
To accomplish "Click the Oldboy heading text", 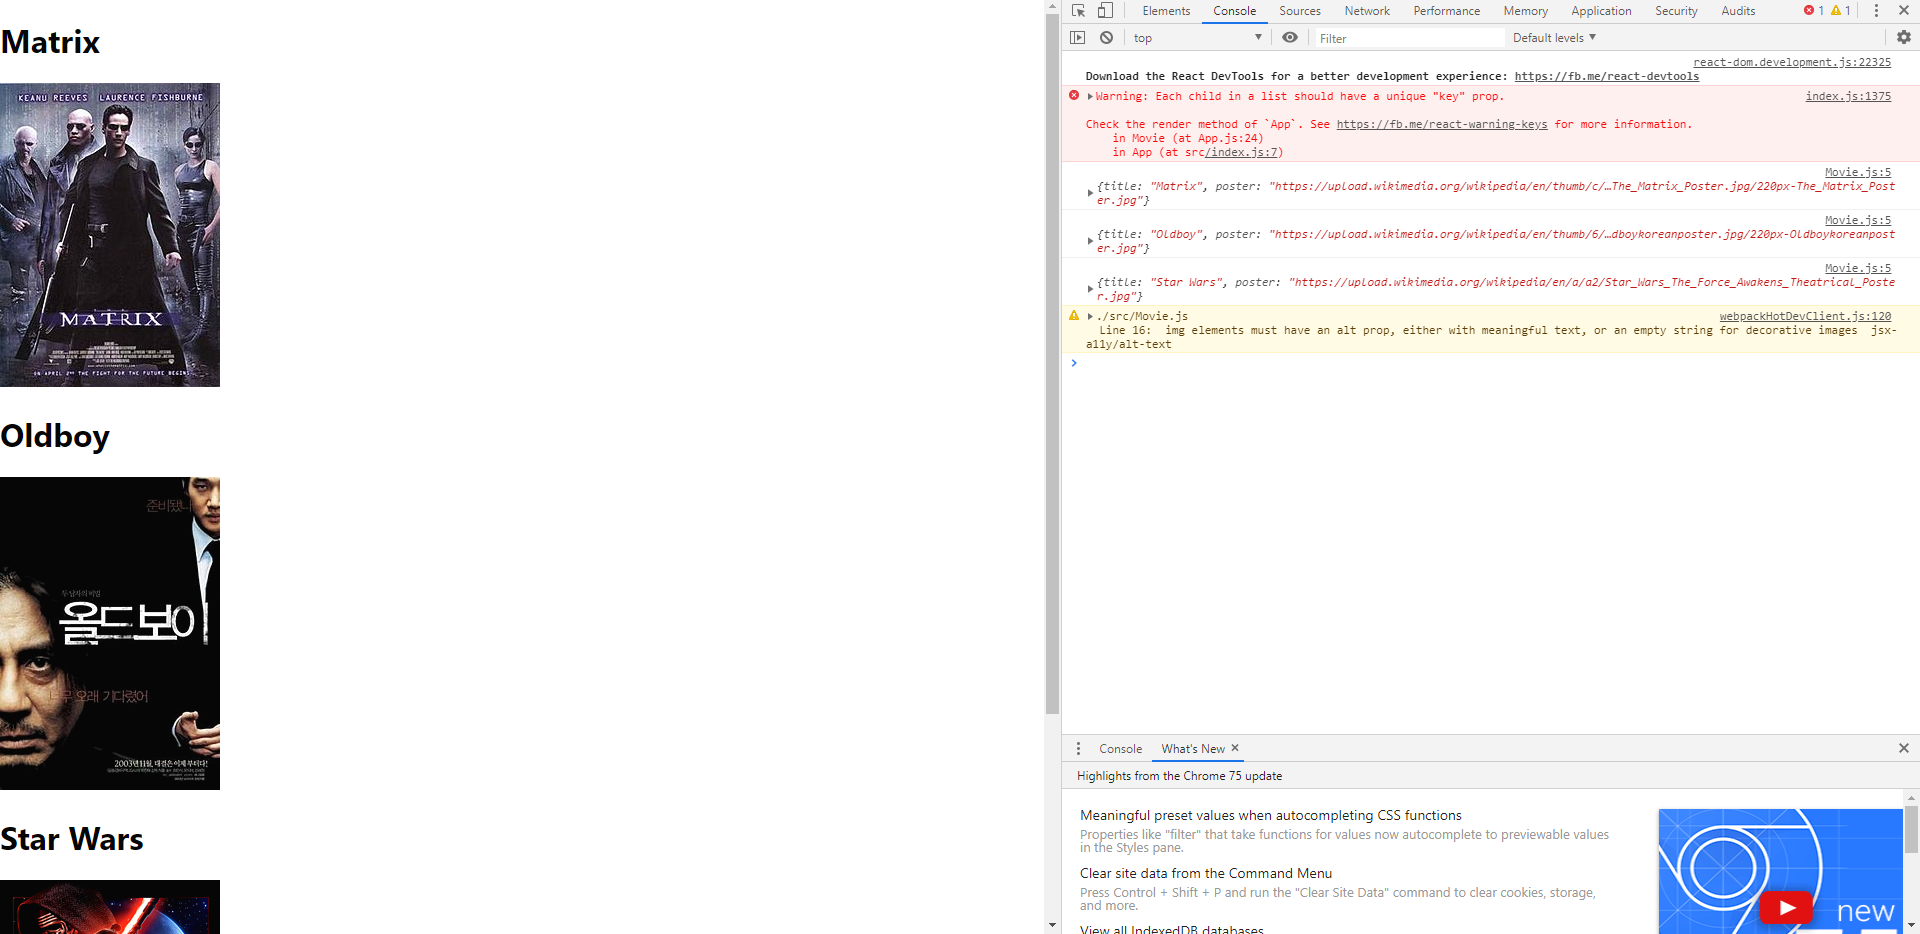I will (x=55, y=437).
